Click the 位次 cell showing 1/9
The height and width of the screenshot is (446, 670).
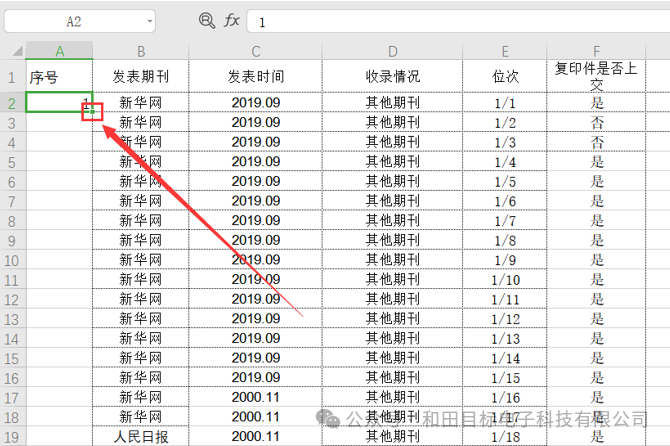pos(505,260)
